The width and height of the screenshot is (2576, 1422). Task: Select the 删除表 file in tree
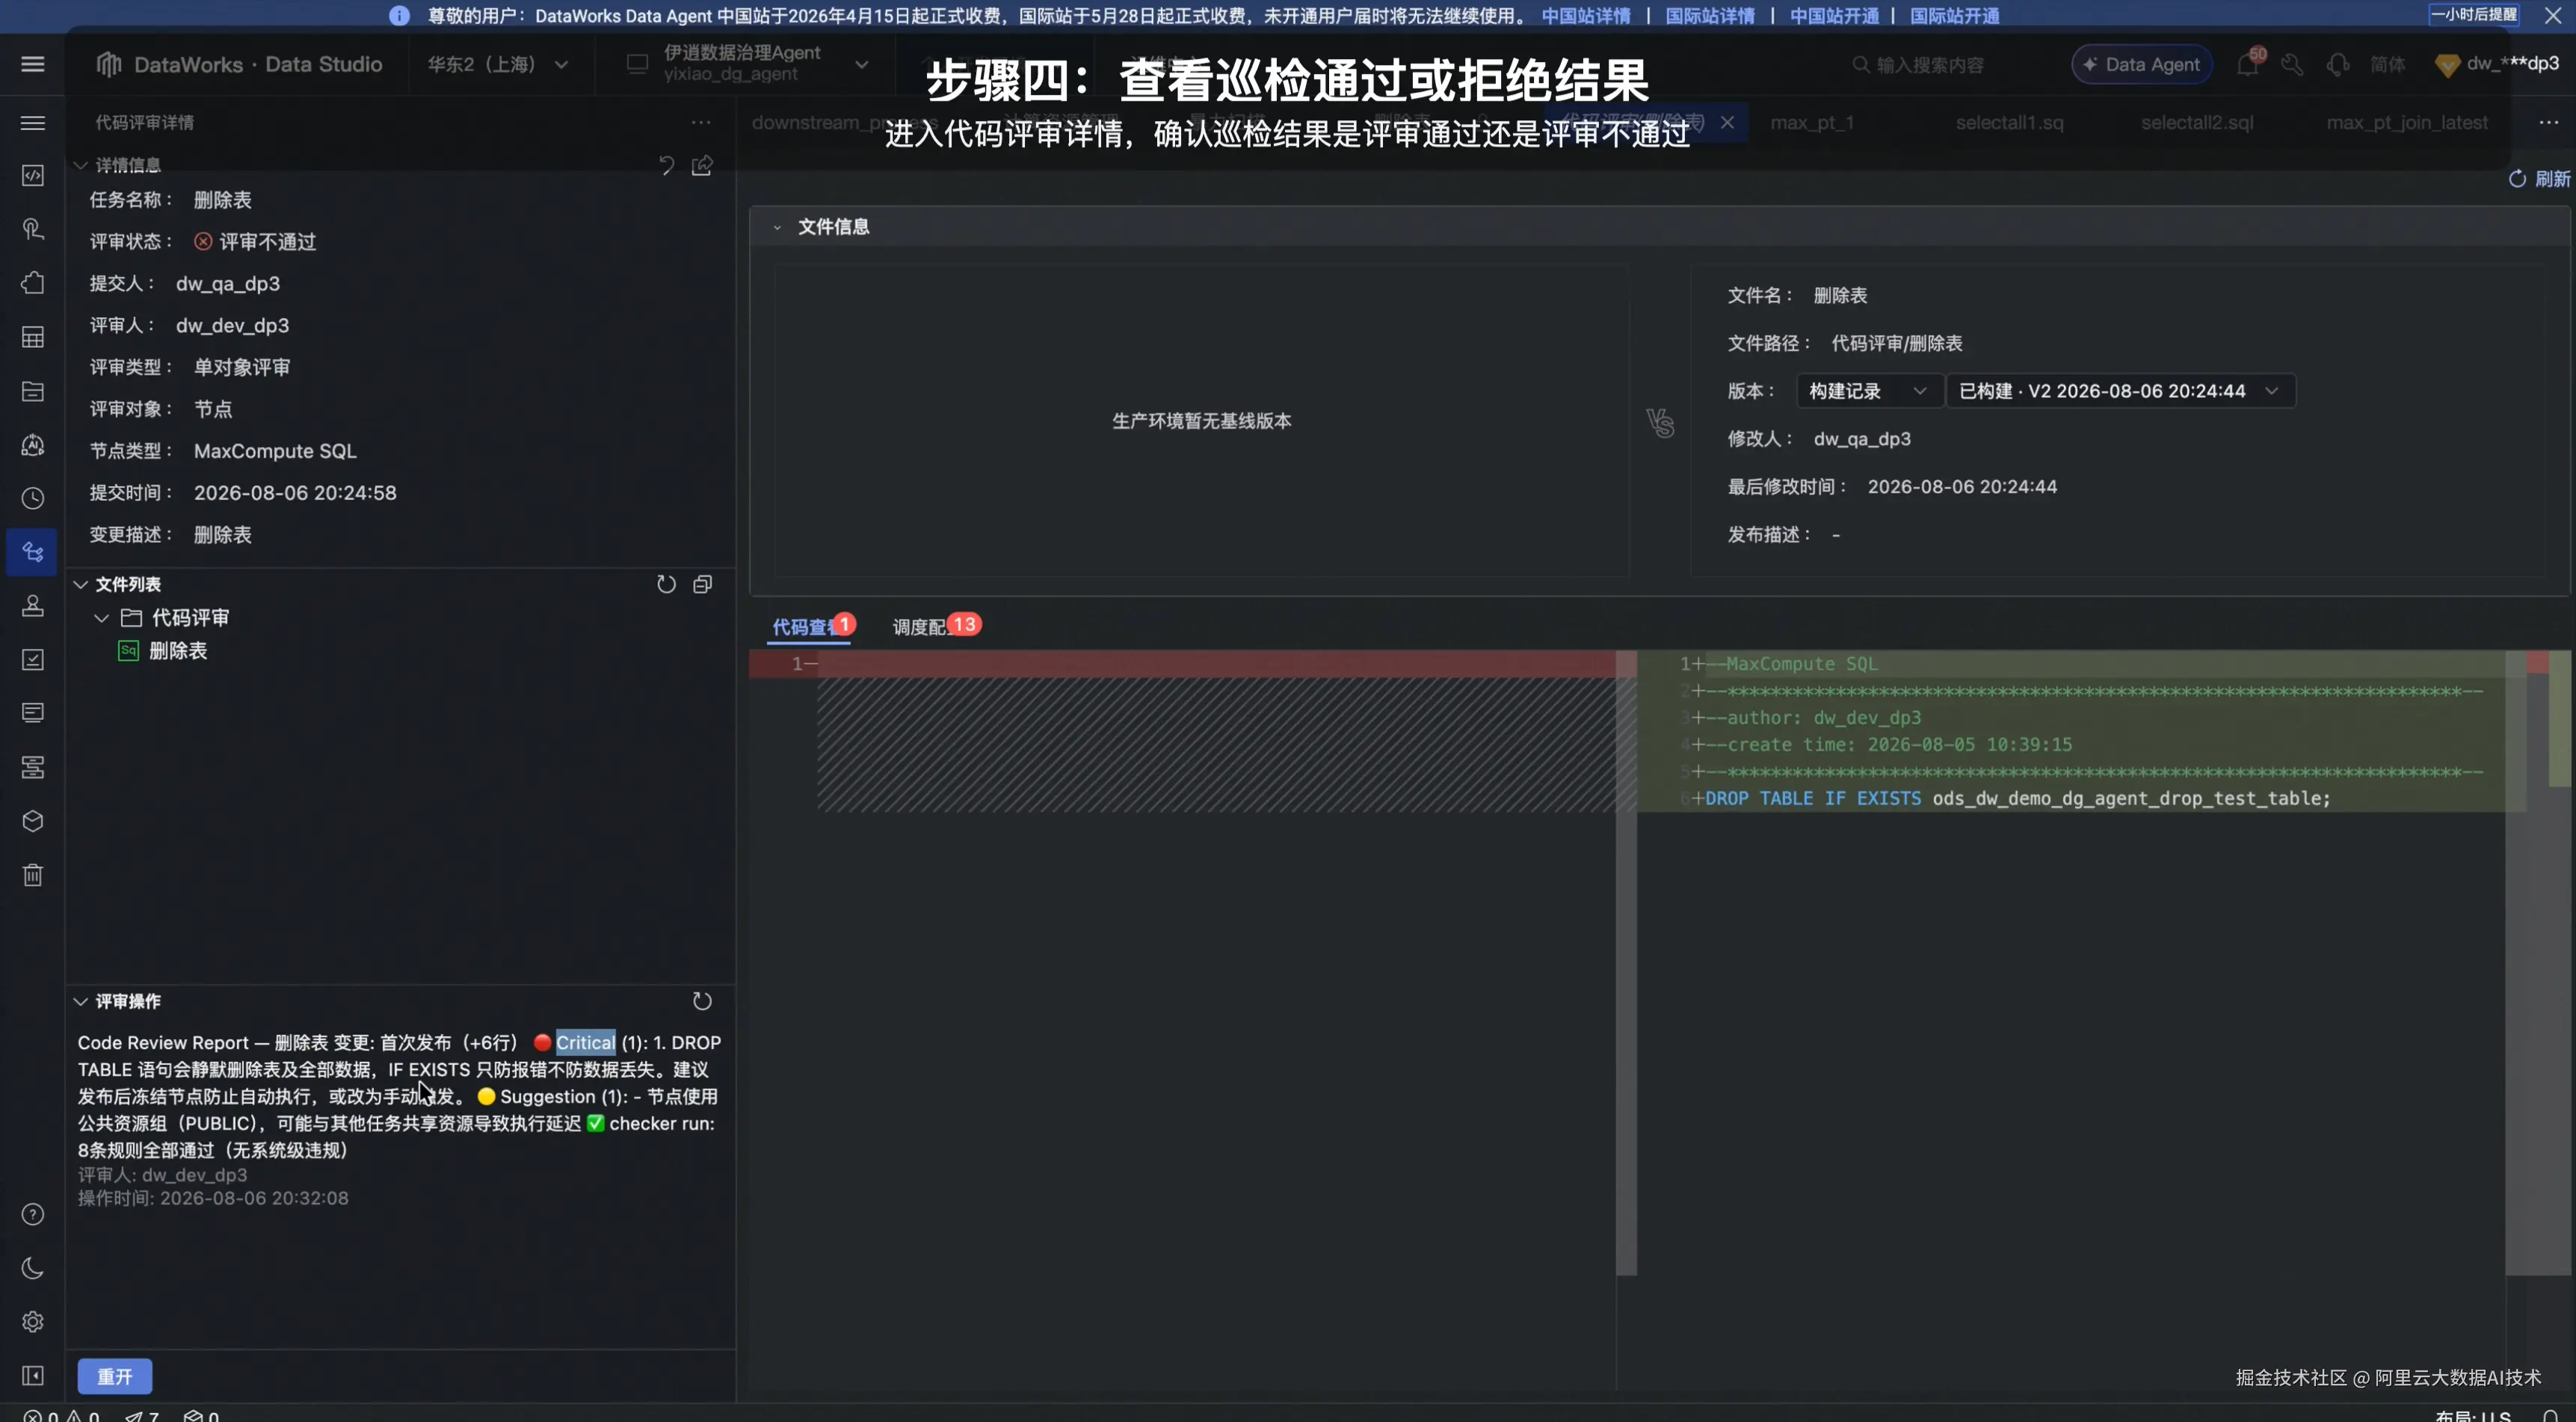pyautogui.click(x=178, y=651)
